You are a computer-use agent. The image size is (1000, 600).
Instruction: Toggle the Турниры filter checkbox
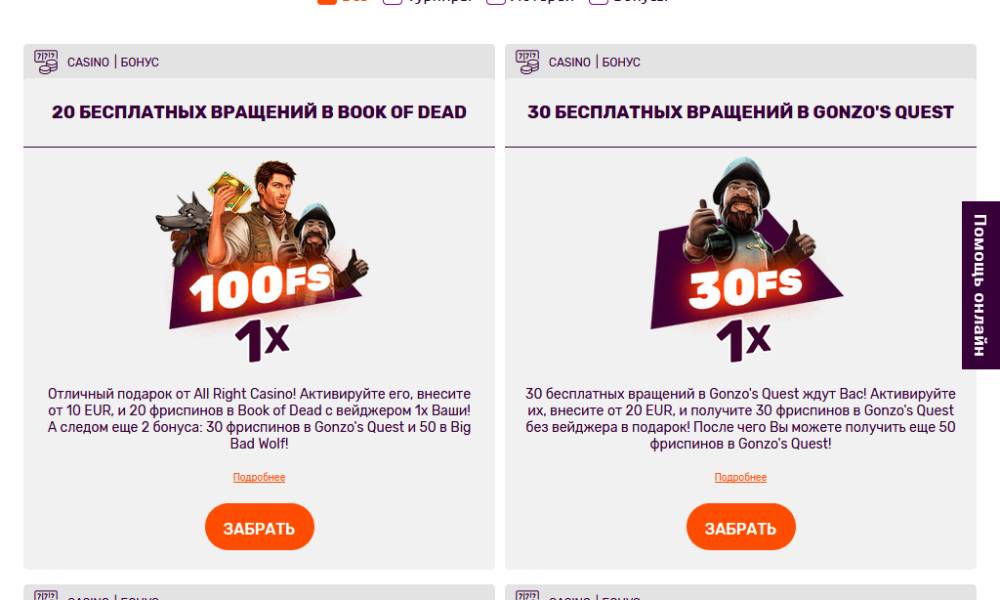392,2
